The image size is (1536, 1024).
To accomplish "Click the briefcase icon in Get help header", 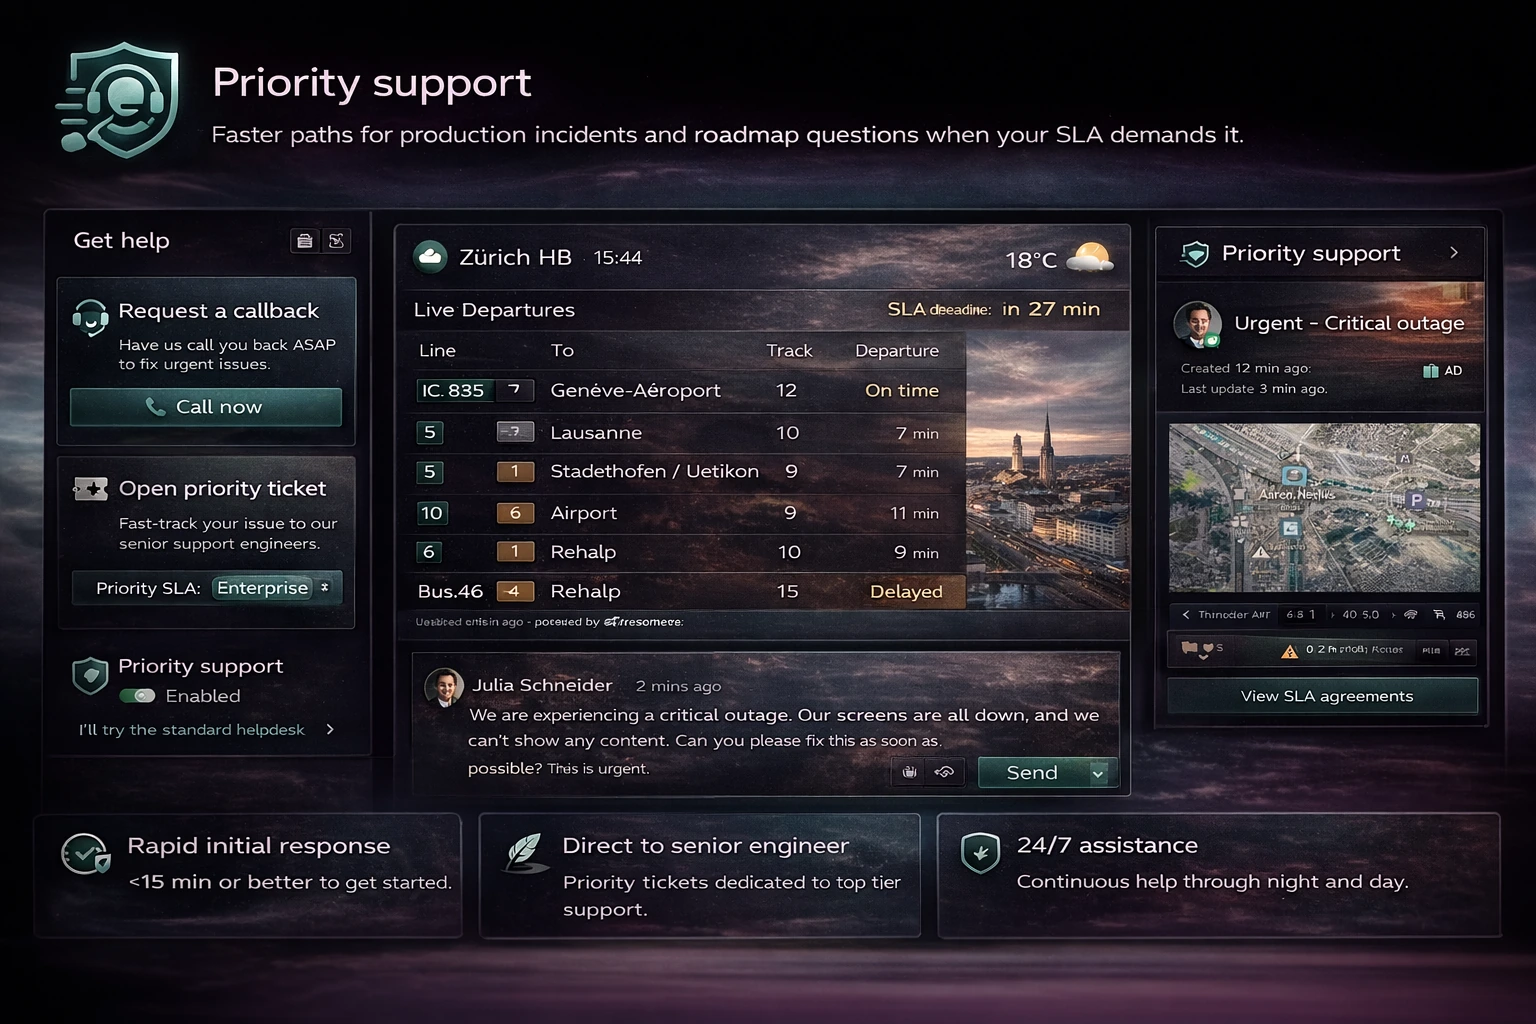I will pyautogui.click(x=305, y=241).
